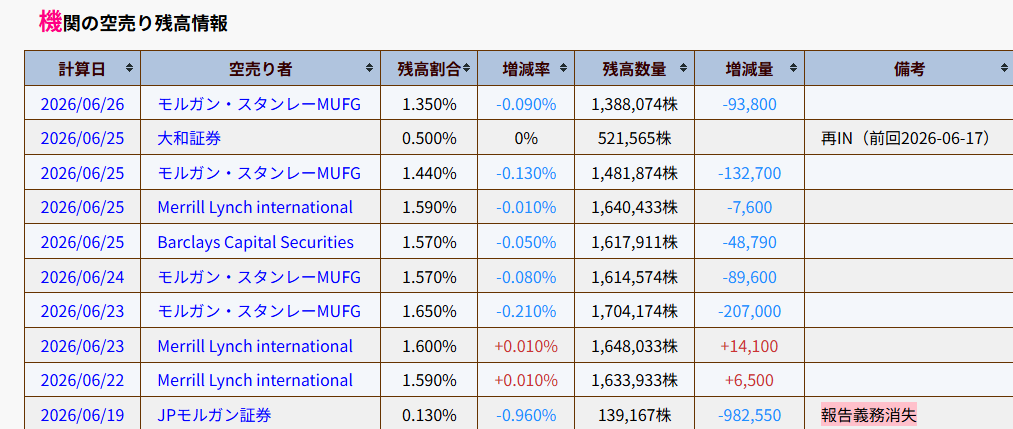Viewport: 1013px width, 429px height.
Task: Open JPモルガン証券 short seller link
Action: (x=214, y=415)
